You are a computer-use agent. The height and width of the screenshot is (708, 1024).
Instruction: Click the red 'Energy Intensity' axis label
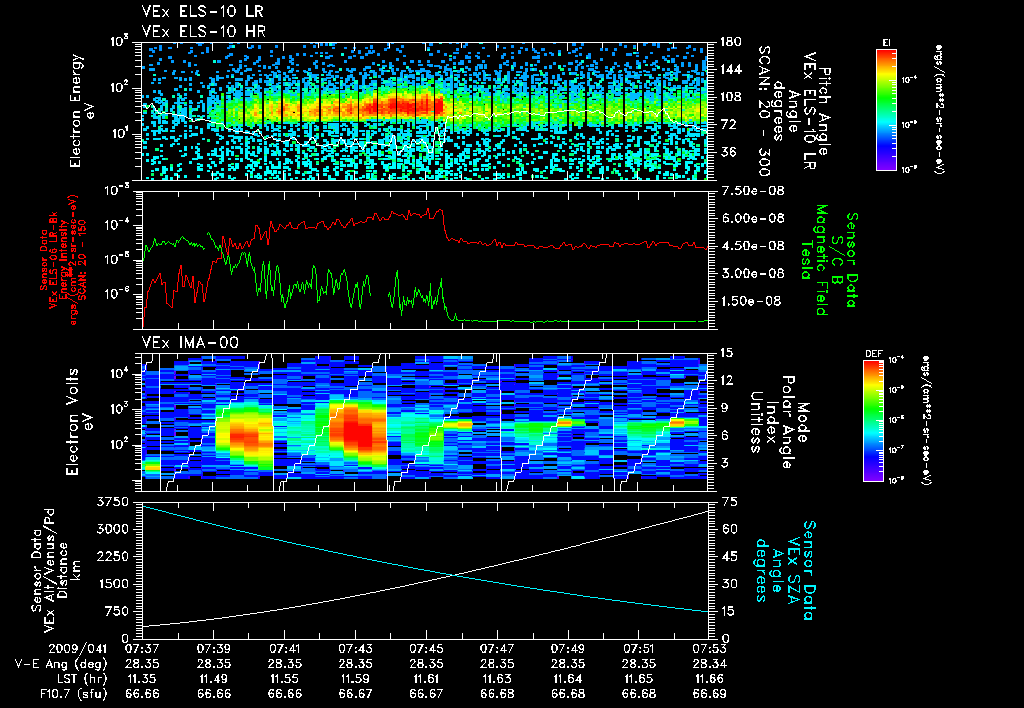(64, 261)
